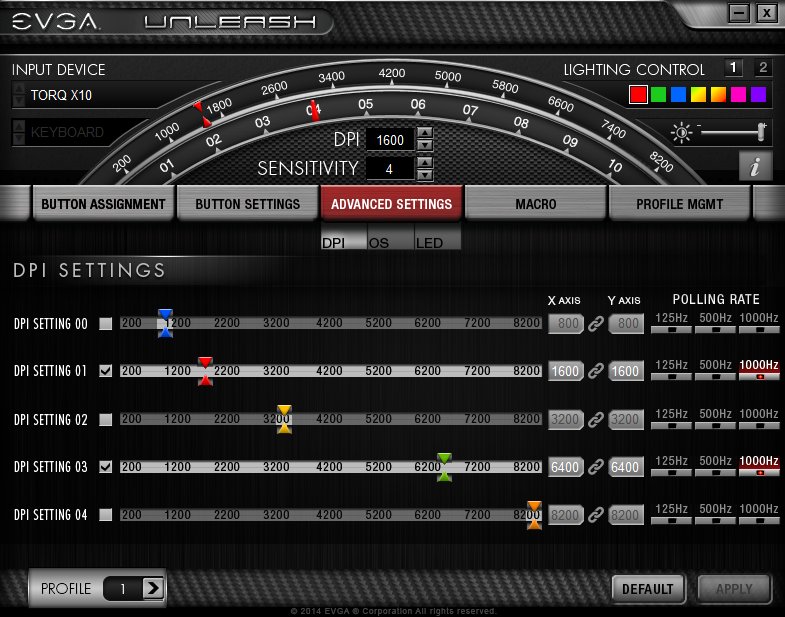Open the profile selector arrow

tap(153, 588)
